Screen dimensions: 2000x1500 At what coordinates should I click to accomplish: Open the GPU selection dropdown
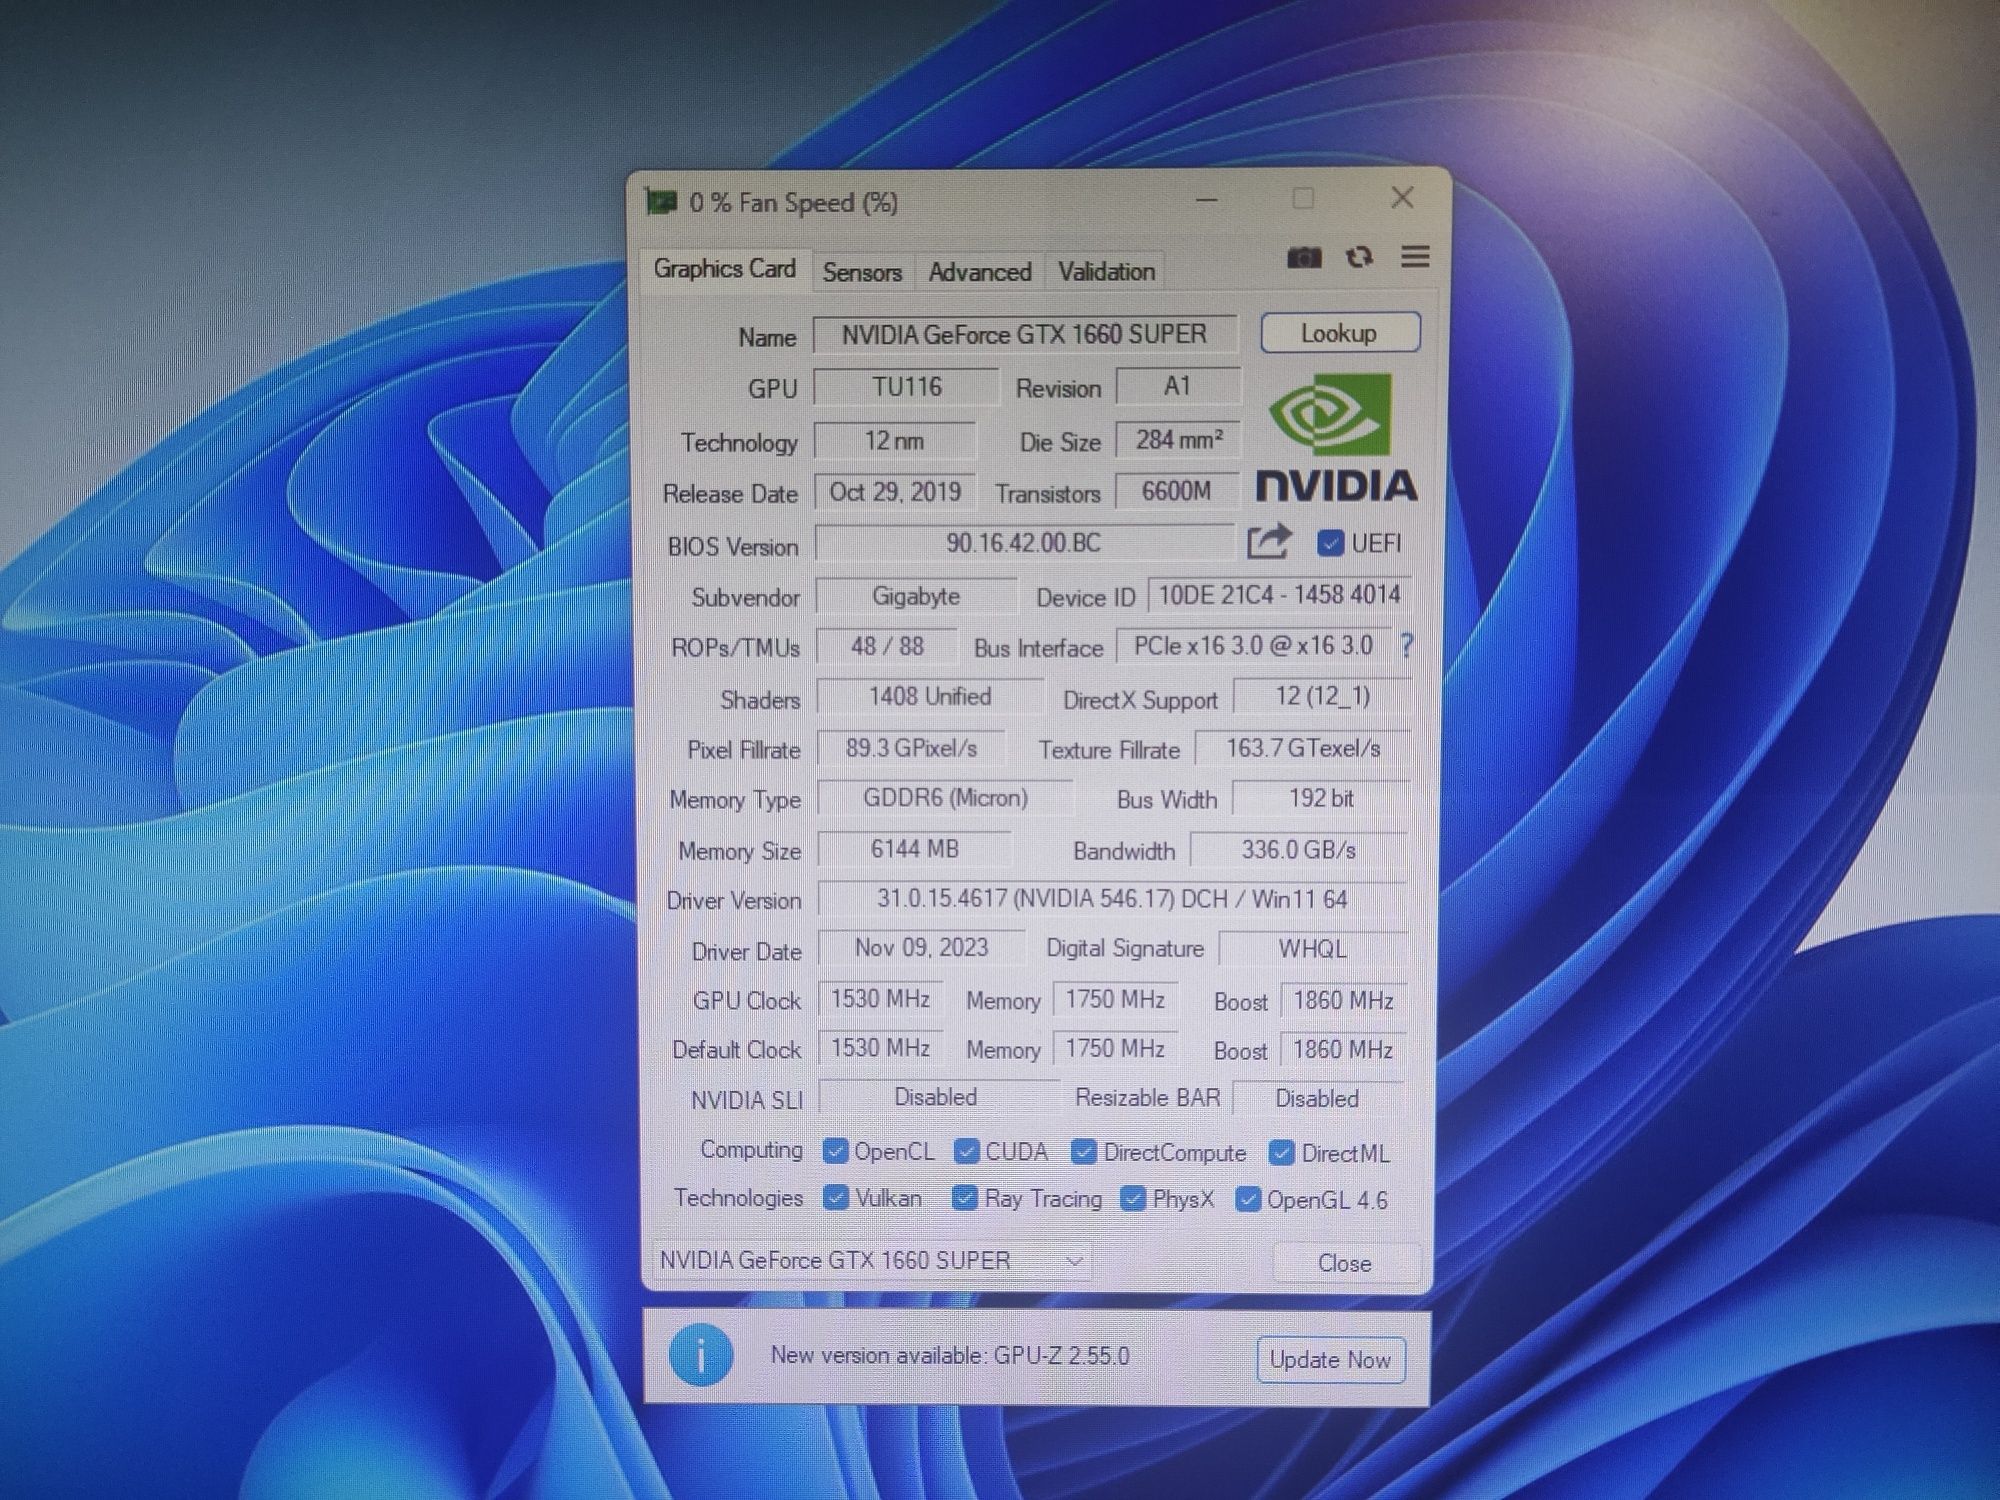coord(871,1260)
